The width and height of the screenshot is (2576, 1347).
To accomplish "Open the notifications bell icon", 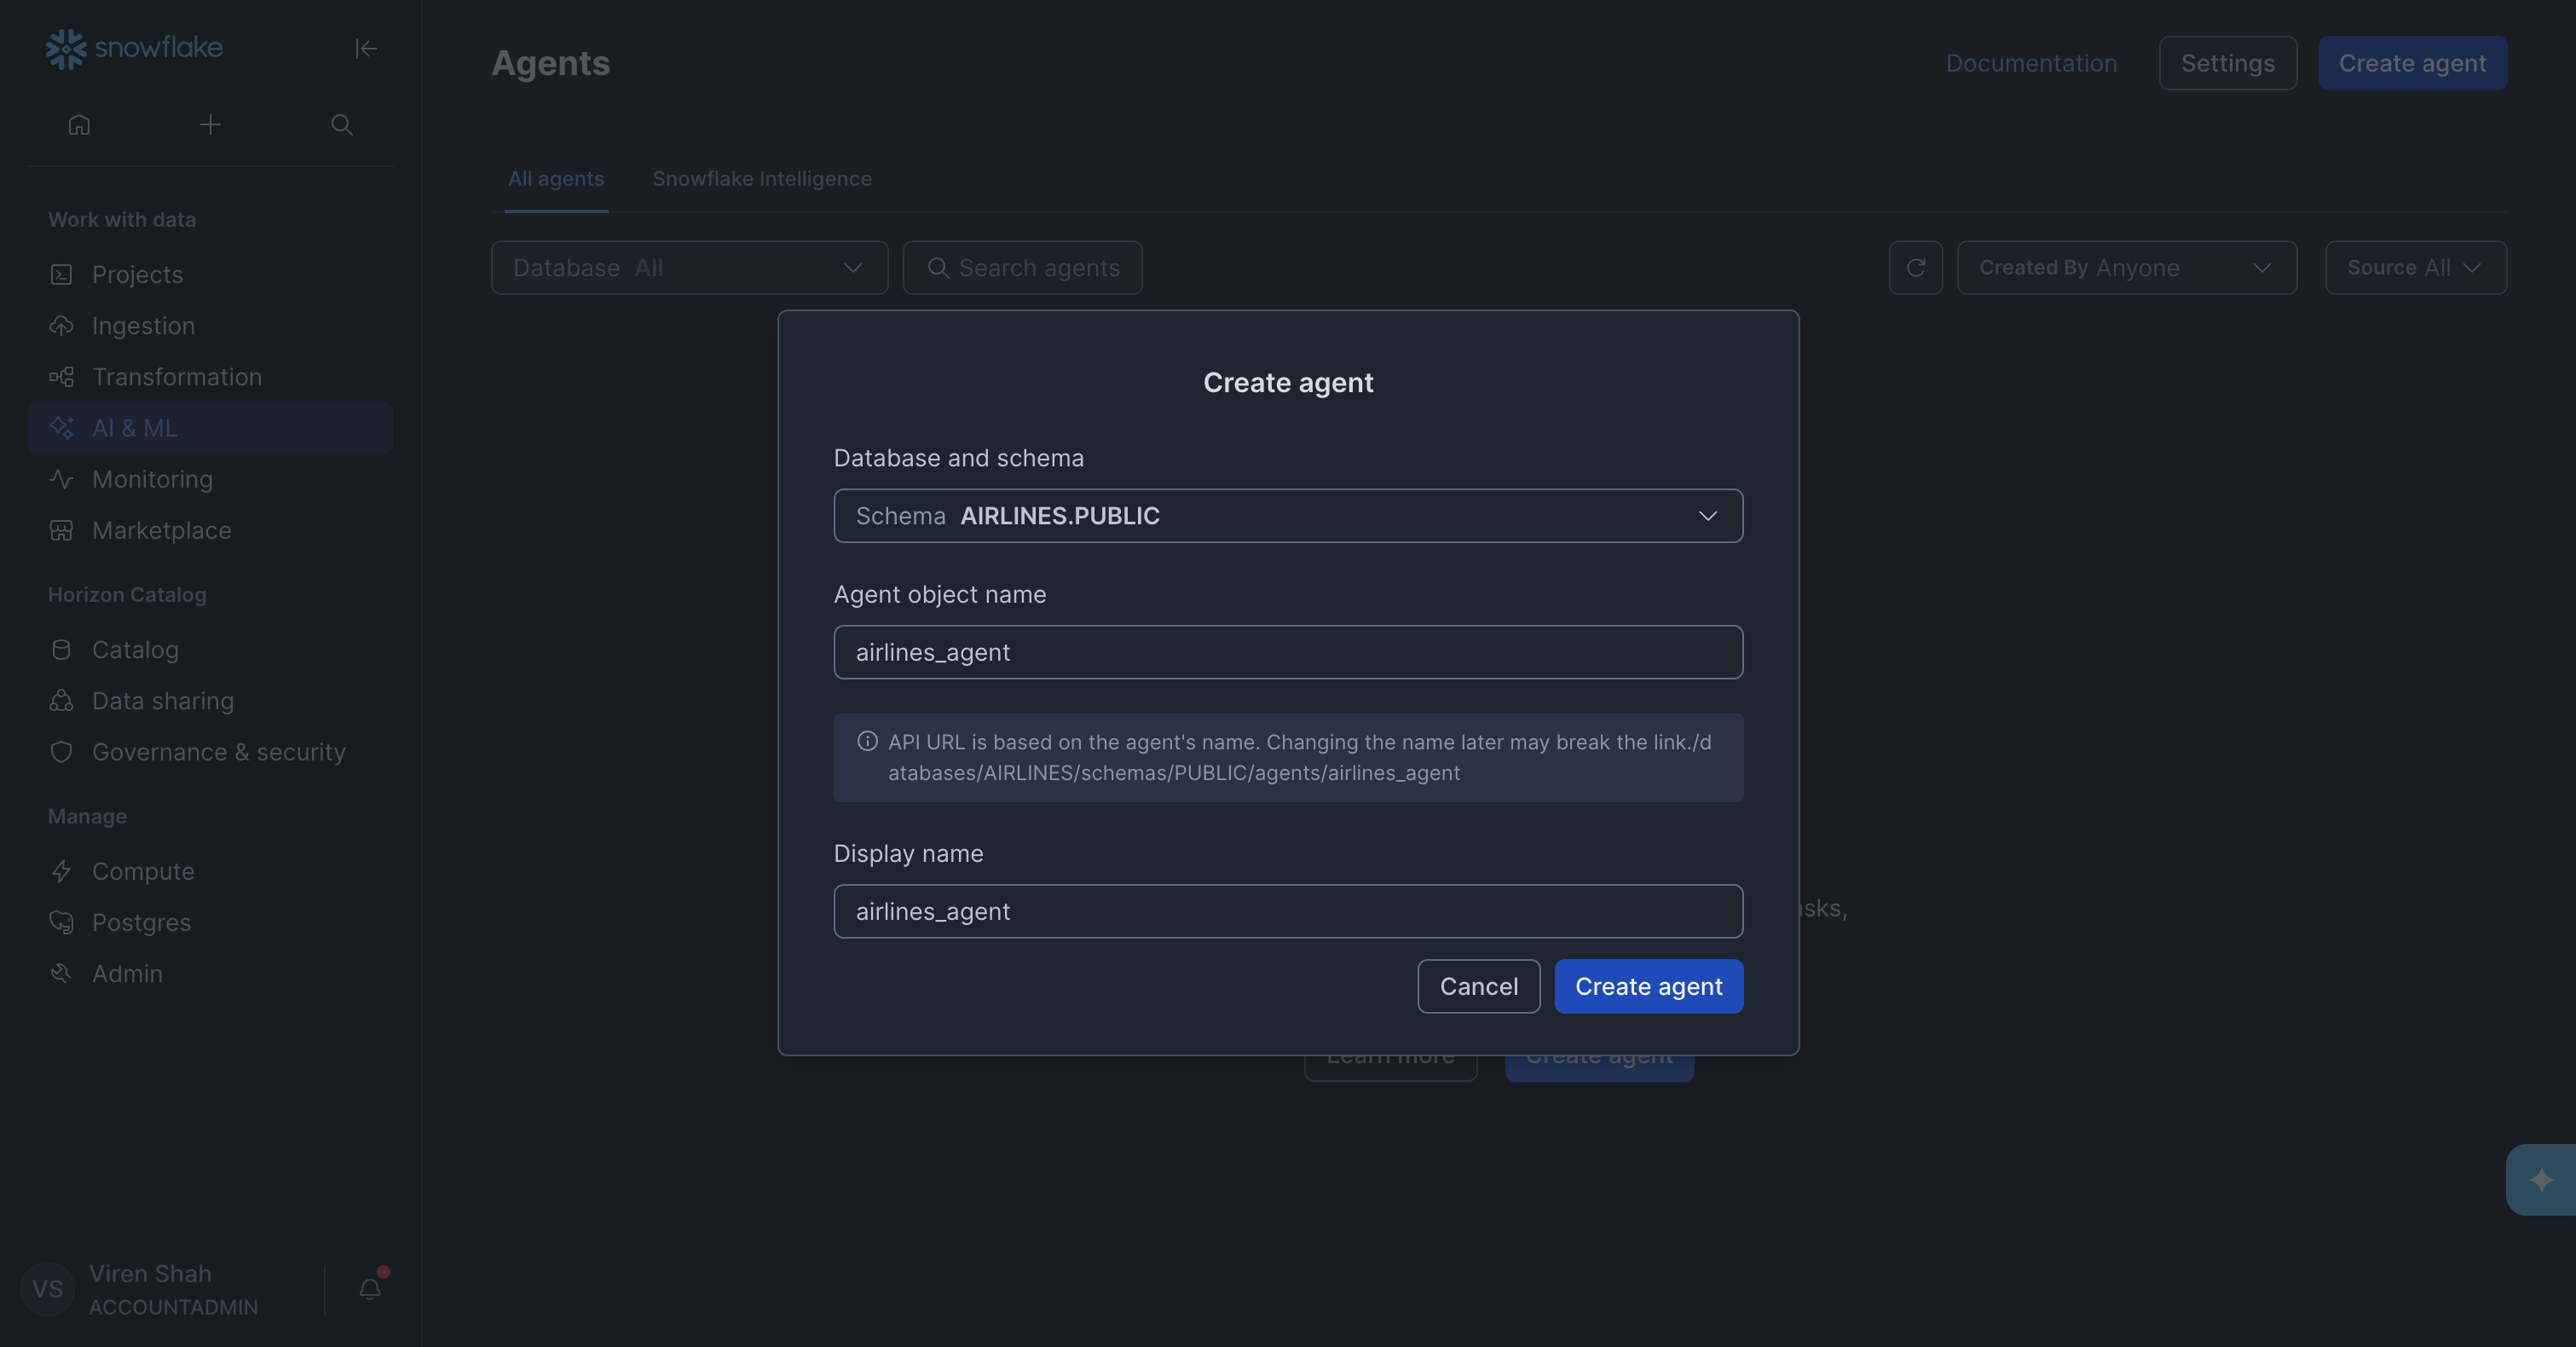I will click(x=370, y=1289).
